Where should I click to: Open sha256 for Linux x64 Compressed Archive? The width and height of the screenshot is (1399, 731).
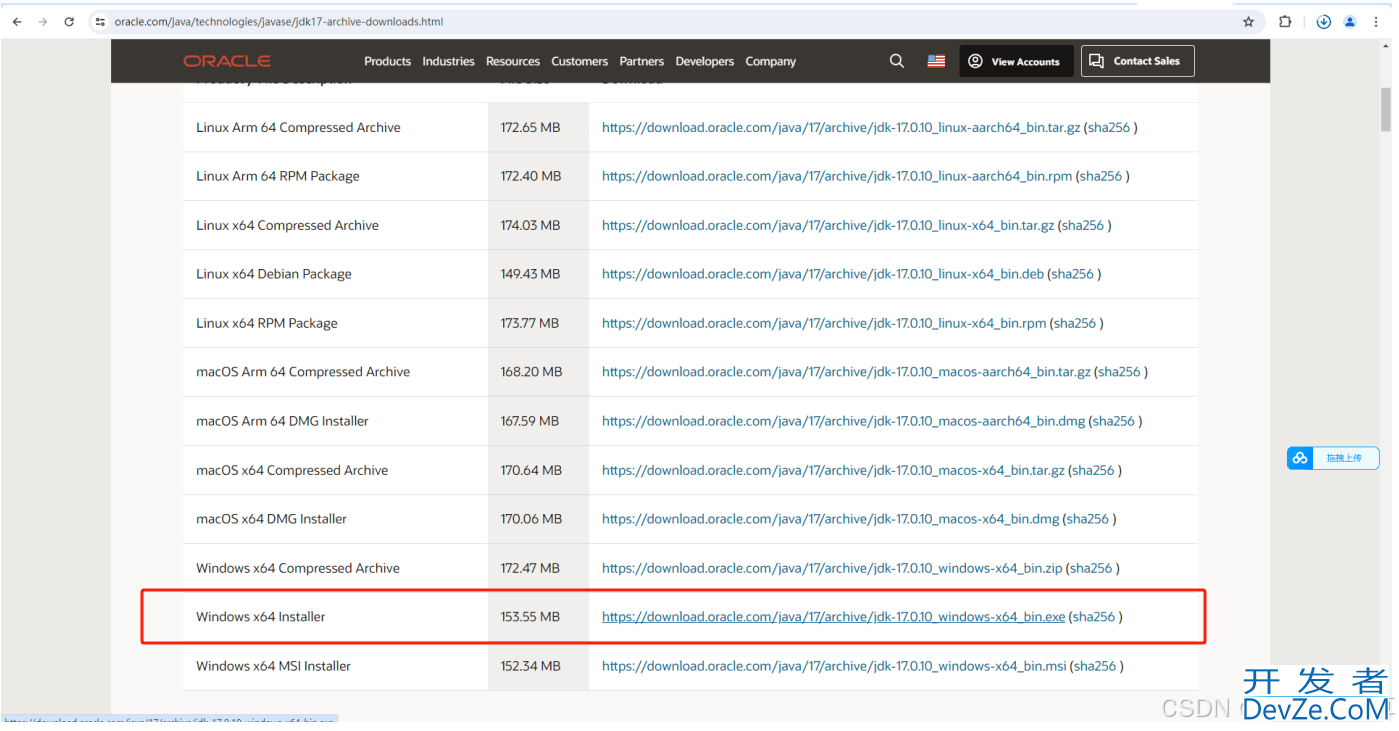[x=1084, y=225]
